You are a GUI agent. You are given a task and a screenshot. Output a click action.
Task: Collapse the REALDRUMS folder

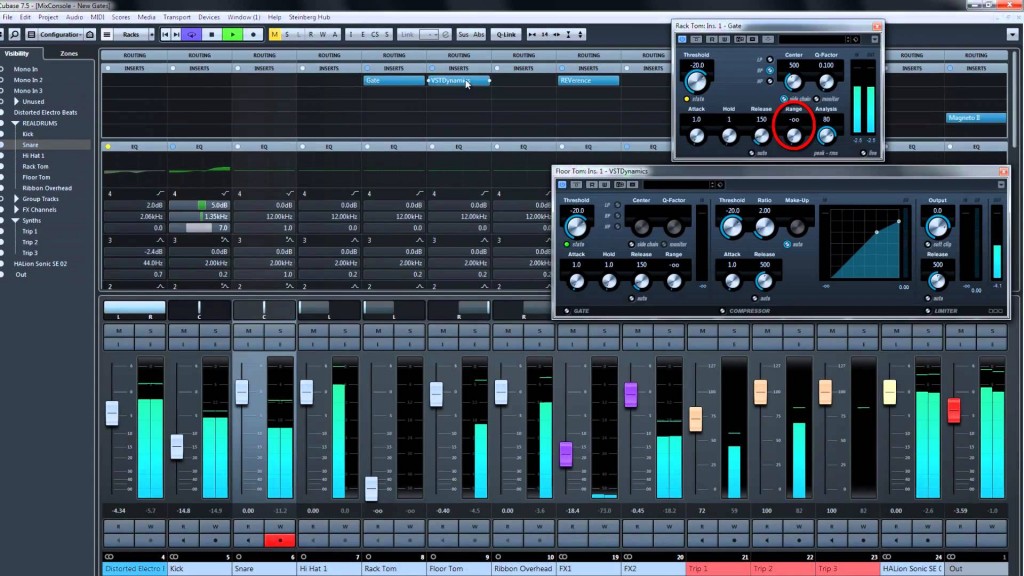click(15, 123)
